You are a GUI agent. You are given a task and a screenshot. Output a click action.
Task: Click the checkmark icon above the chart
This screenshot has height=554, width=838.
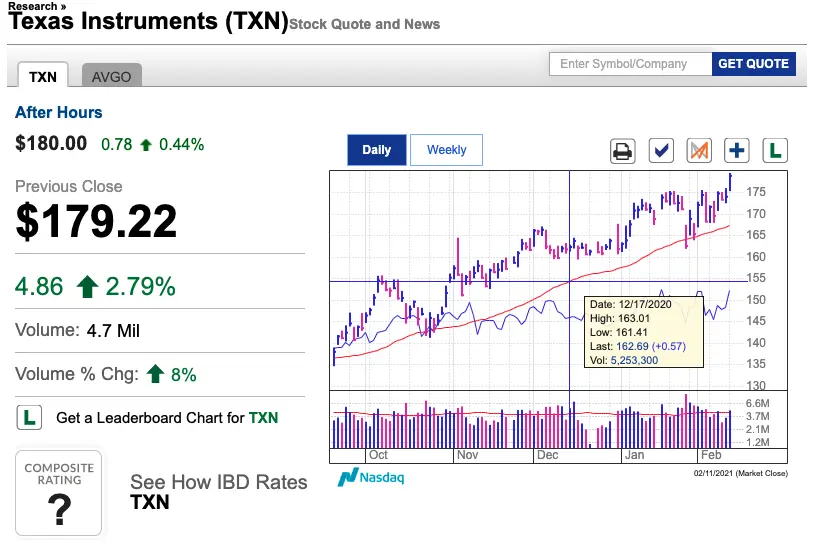click(x=661, y=151)
